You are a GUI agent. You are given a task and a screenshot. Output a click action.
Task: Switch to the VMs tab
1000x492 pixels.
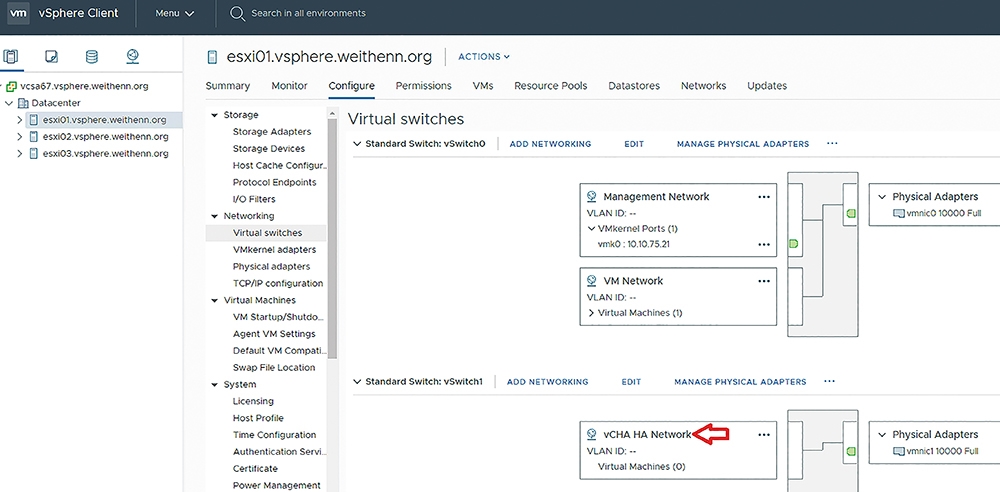(x=483, y=86)
